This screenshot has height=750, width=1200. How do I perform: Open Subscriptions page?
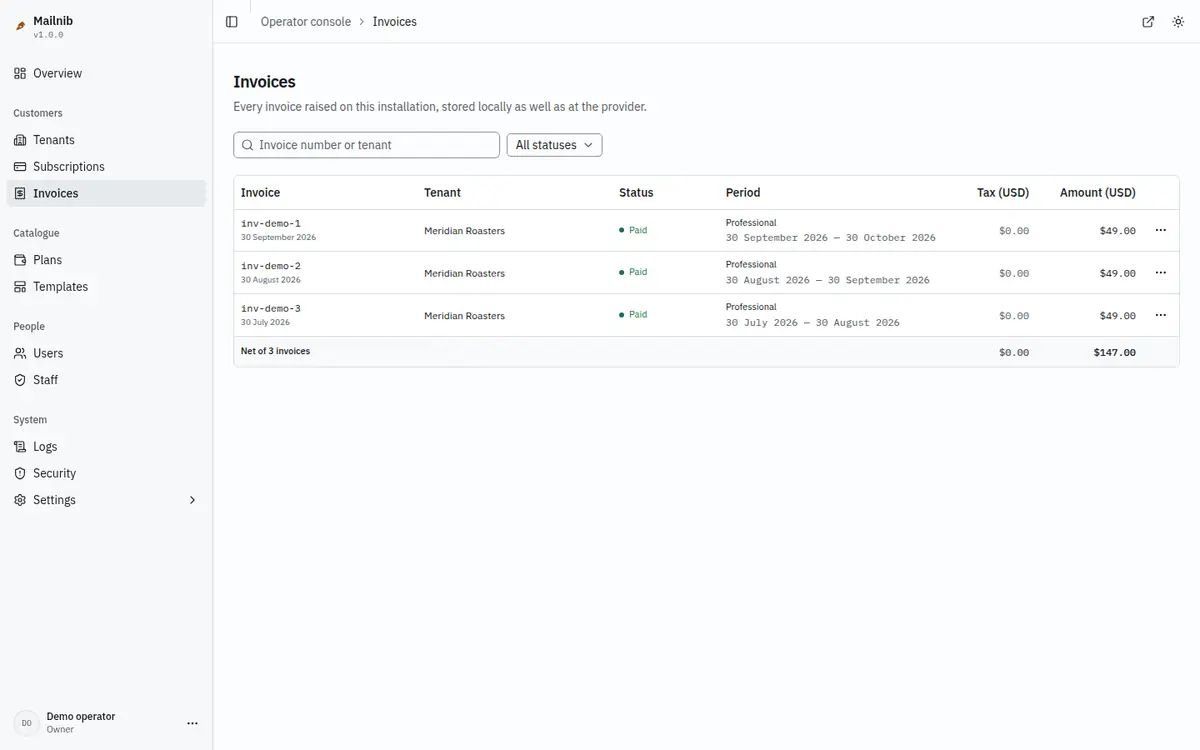[106, 167]
